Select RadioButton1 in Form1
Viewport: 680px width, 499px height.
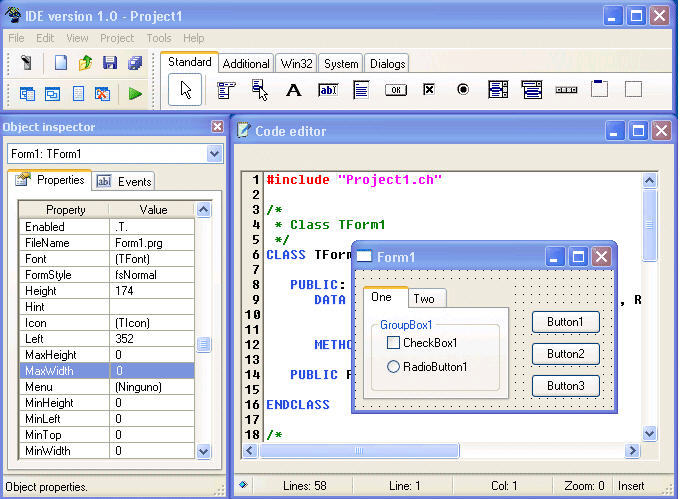coord(393,367)
